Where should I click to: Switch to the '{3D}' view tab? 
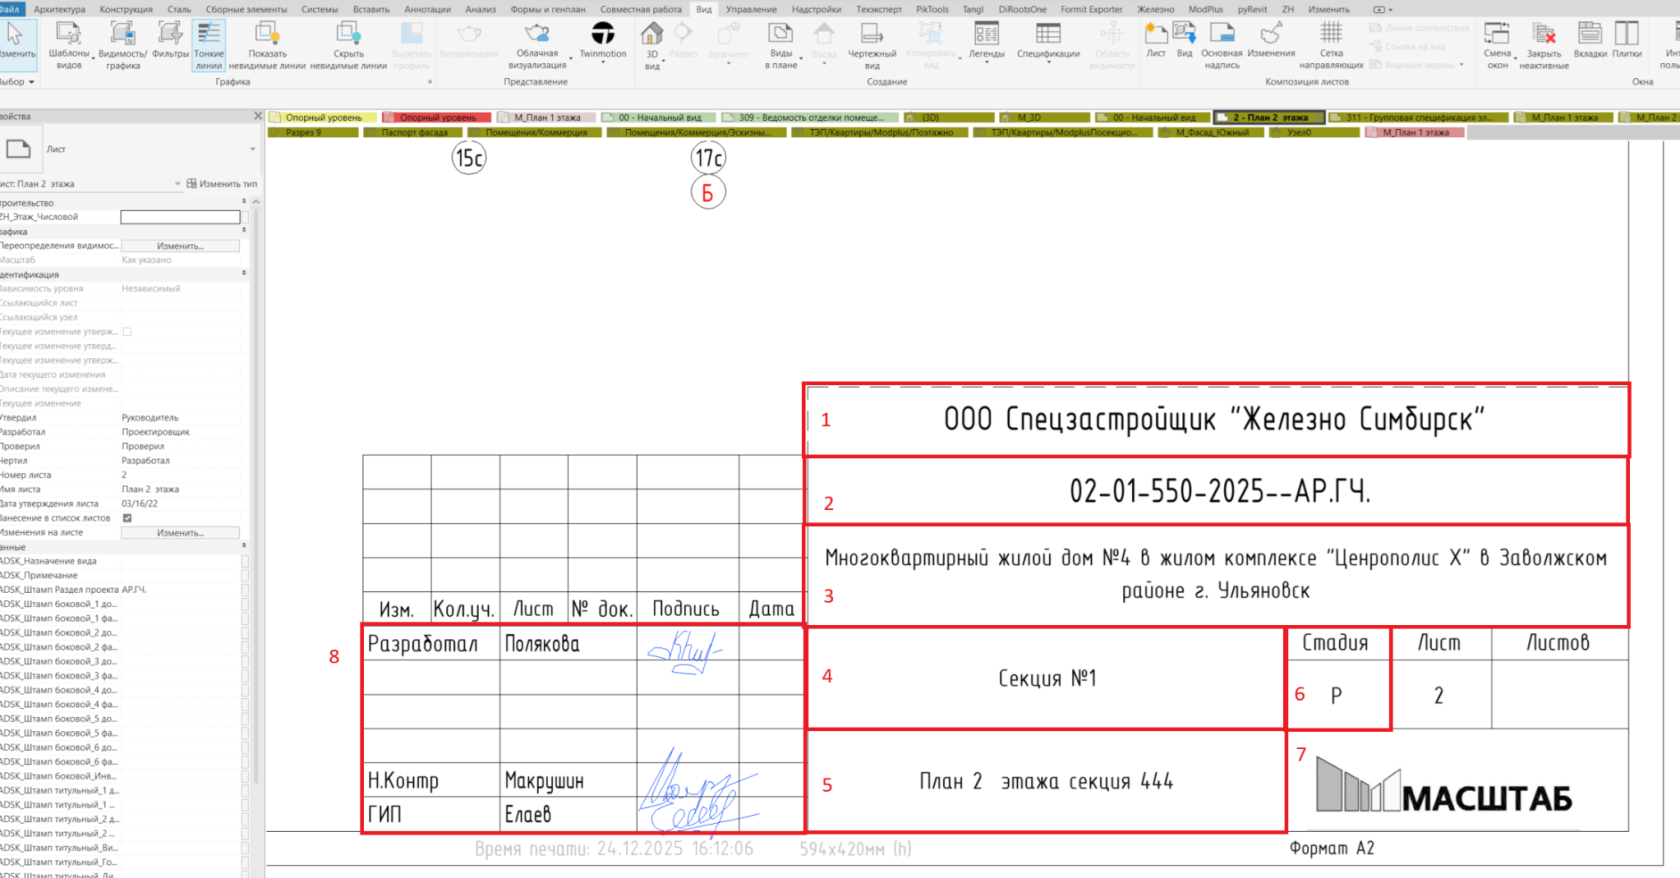pos(948,118)
